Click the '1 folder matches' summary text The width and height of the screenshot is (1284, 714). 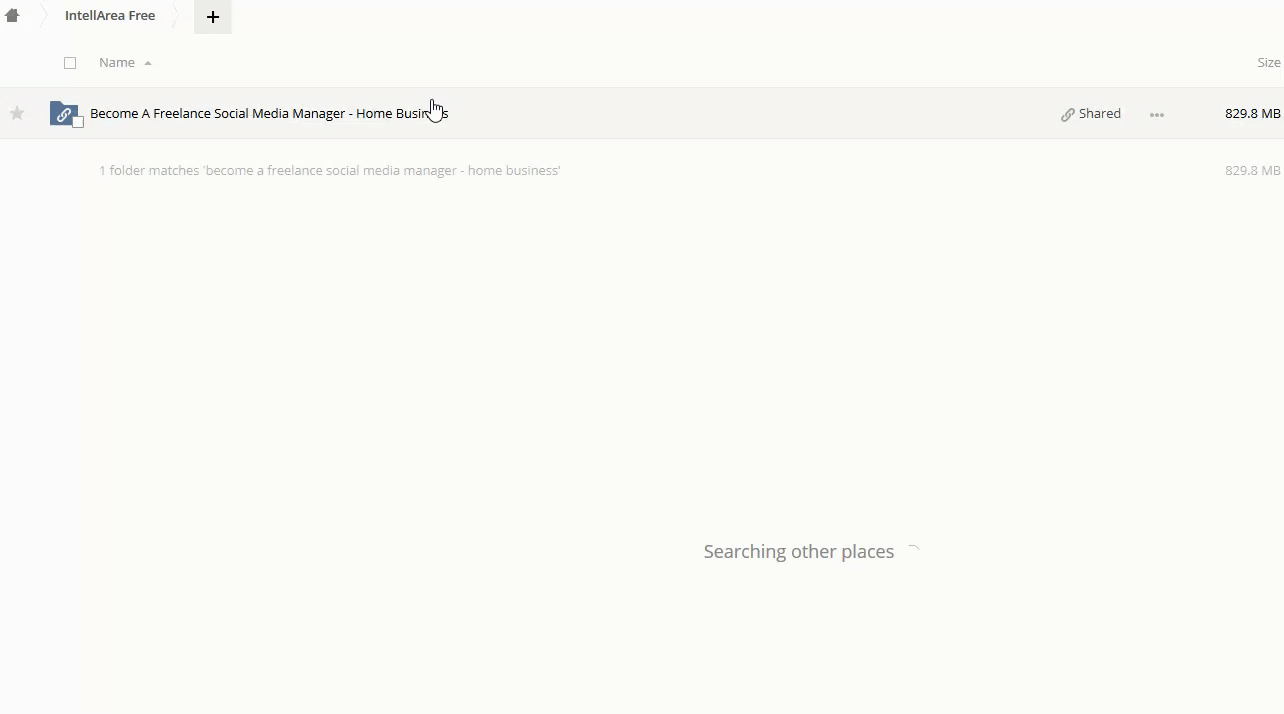pos(329,171)
